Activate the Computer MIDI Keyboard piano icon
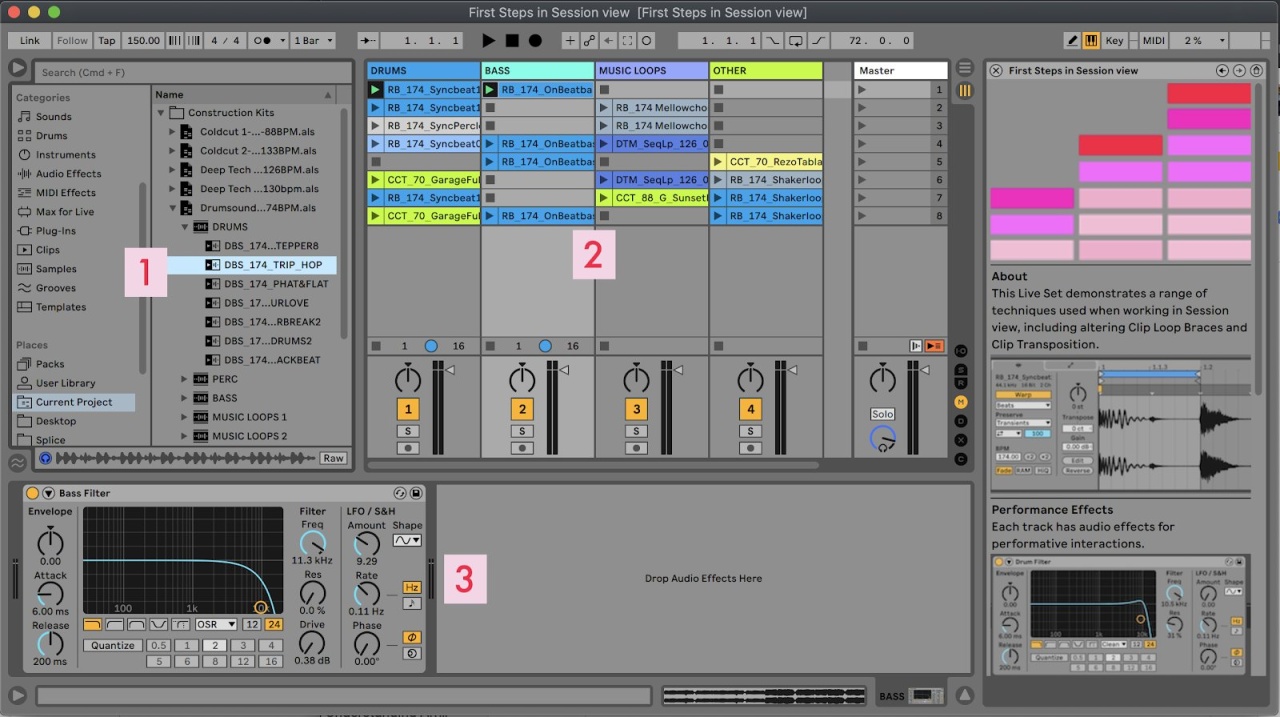The width and height of the screenshot is (1280, 717). 1089,40
